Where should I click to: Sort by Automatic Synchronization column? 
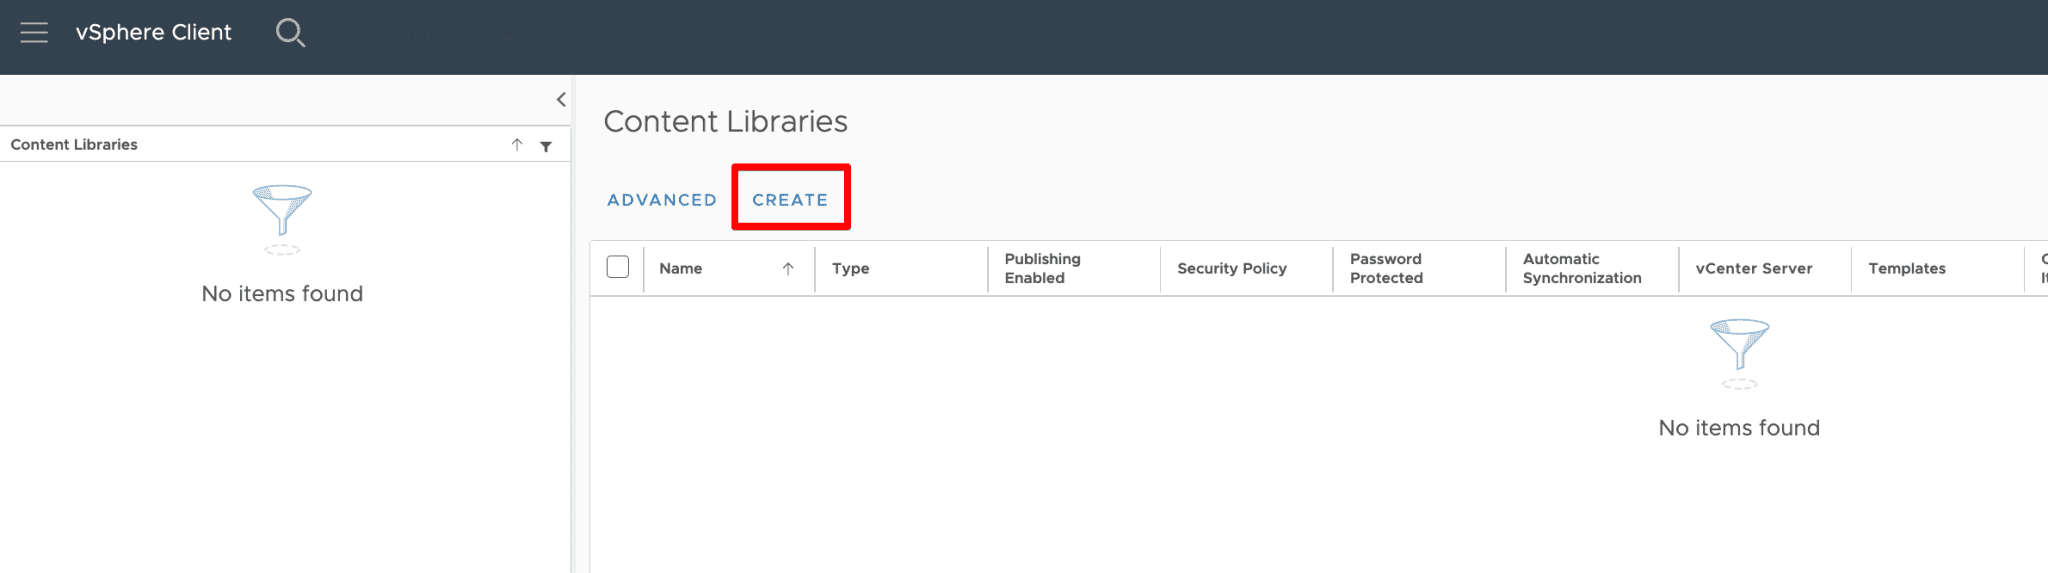(x=1582, y=268)
